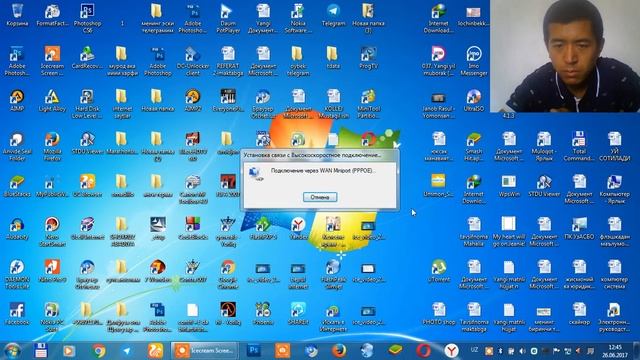Open BlueStacks from the taskbar
The height and width of the screenshot is (360, 640).
(395, 351)
